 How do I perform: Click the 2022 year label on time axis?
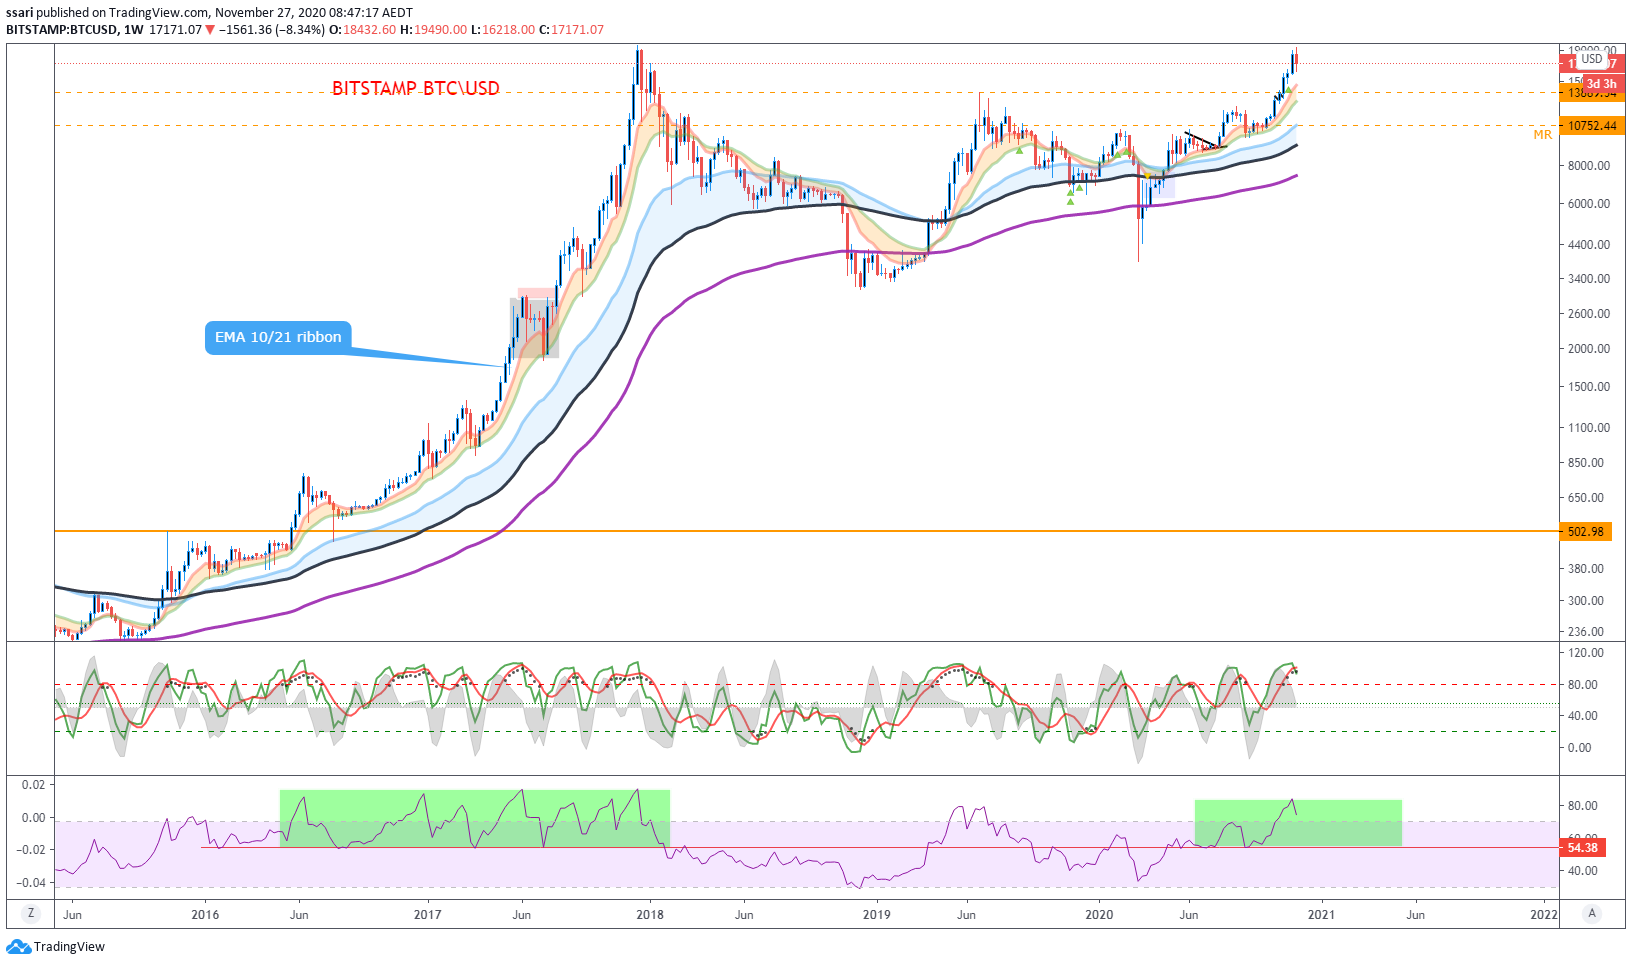(x=1544, y=914)
